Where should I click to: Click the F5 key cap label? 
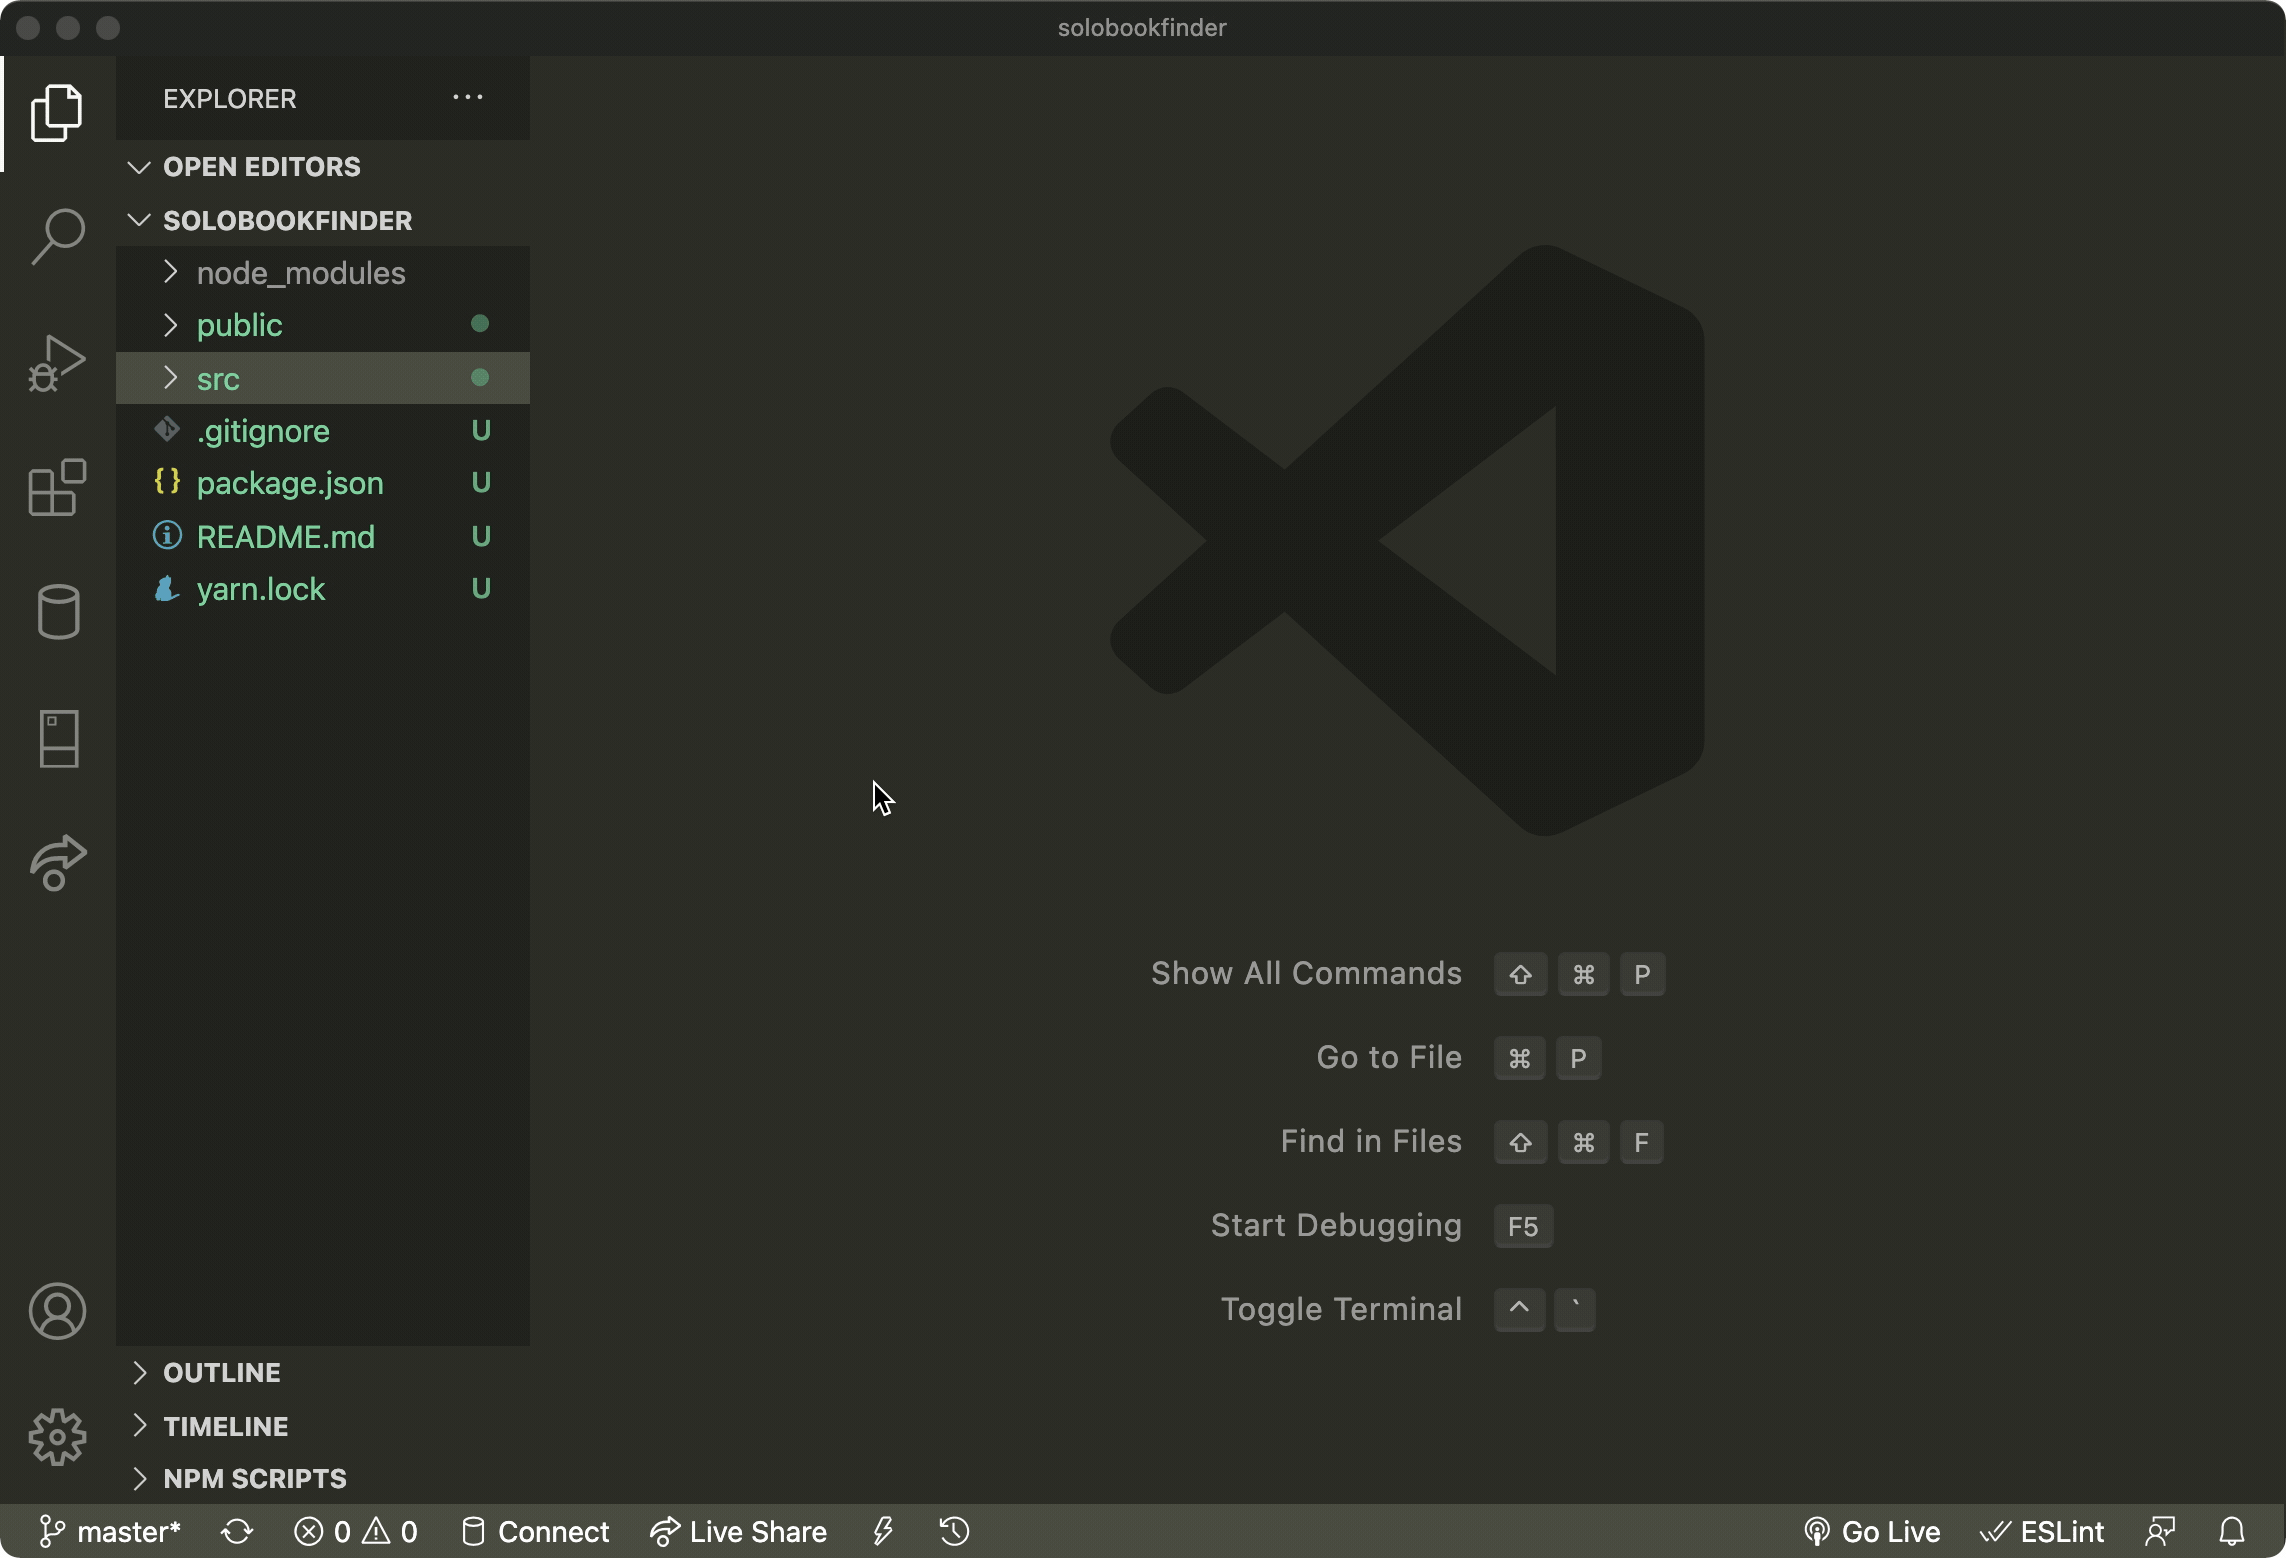pyautogui.click(x=1523, y=1226)
